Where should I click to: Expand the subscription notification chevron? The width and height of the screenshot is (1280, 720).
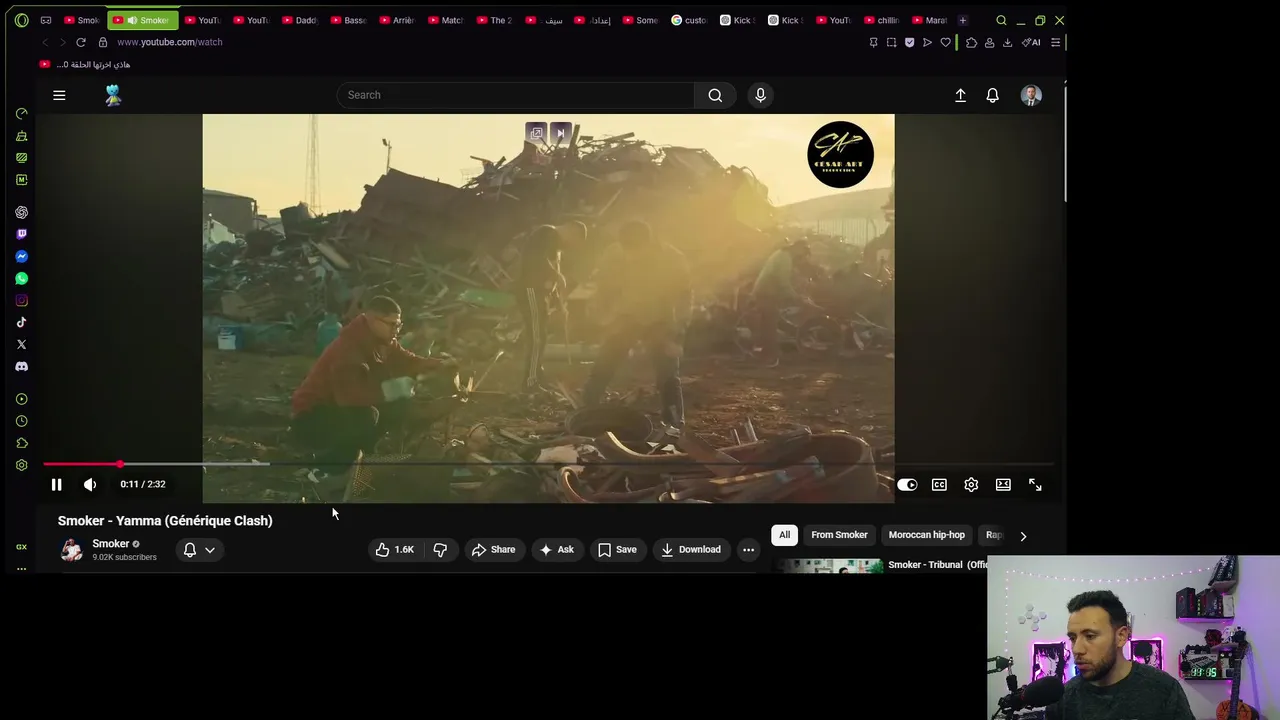210,549
